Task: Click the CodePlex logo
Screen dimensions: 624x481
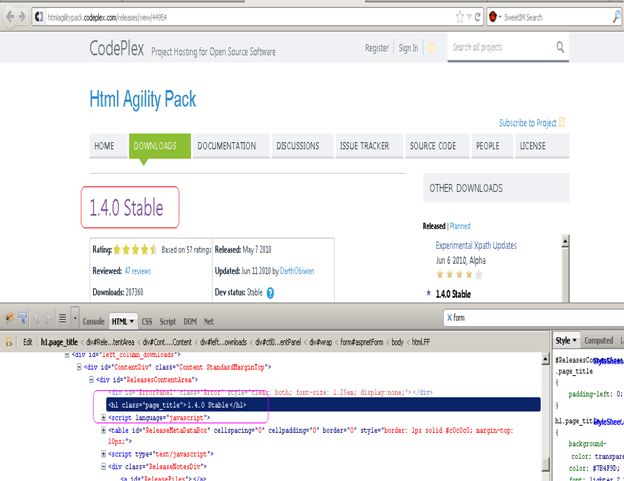Action: click(x=117, y=49)
